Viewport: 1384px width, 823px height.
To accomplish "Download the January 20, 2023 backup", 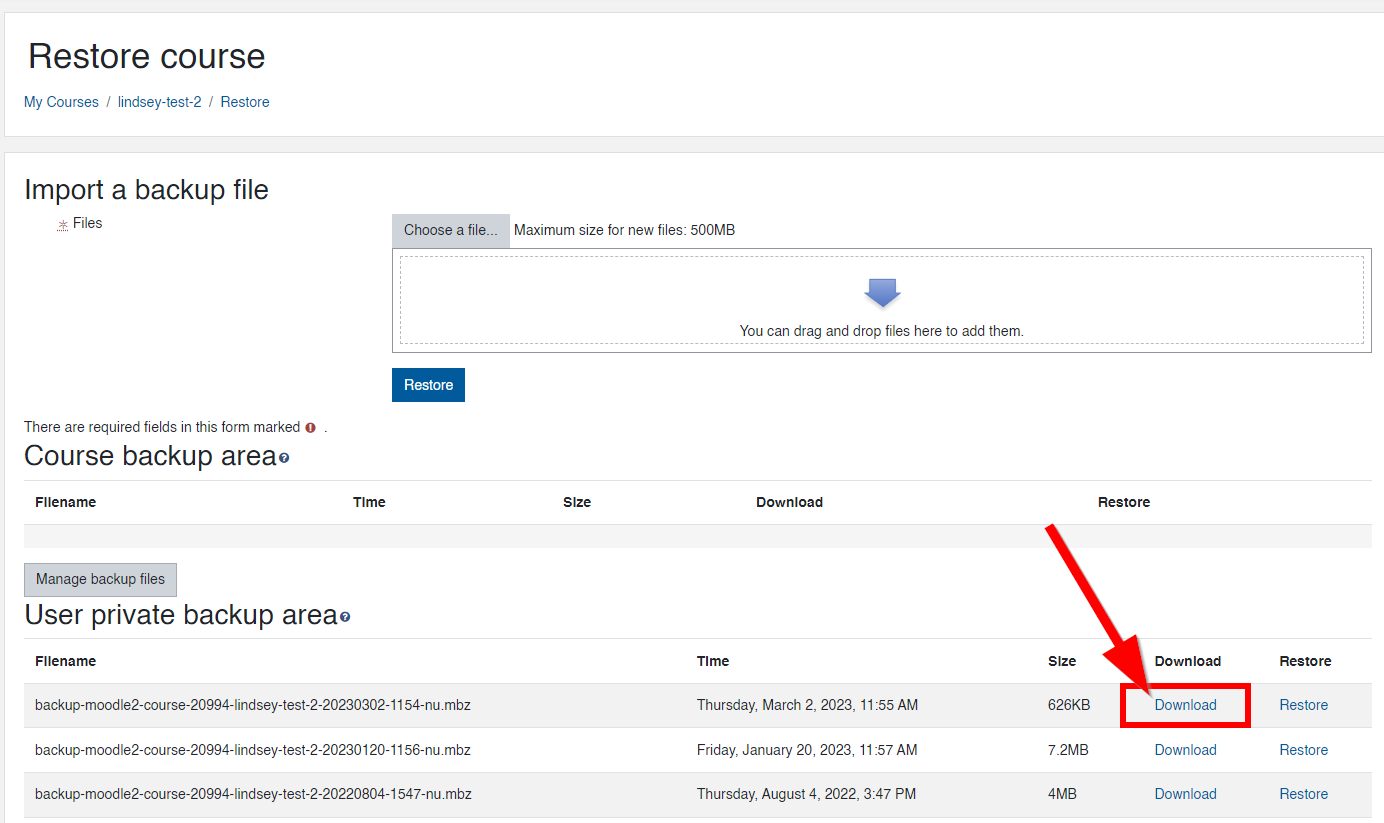I will pyautogui.click(x=1185, y=750).
